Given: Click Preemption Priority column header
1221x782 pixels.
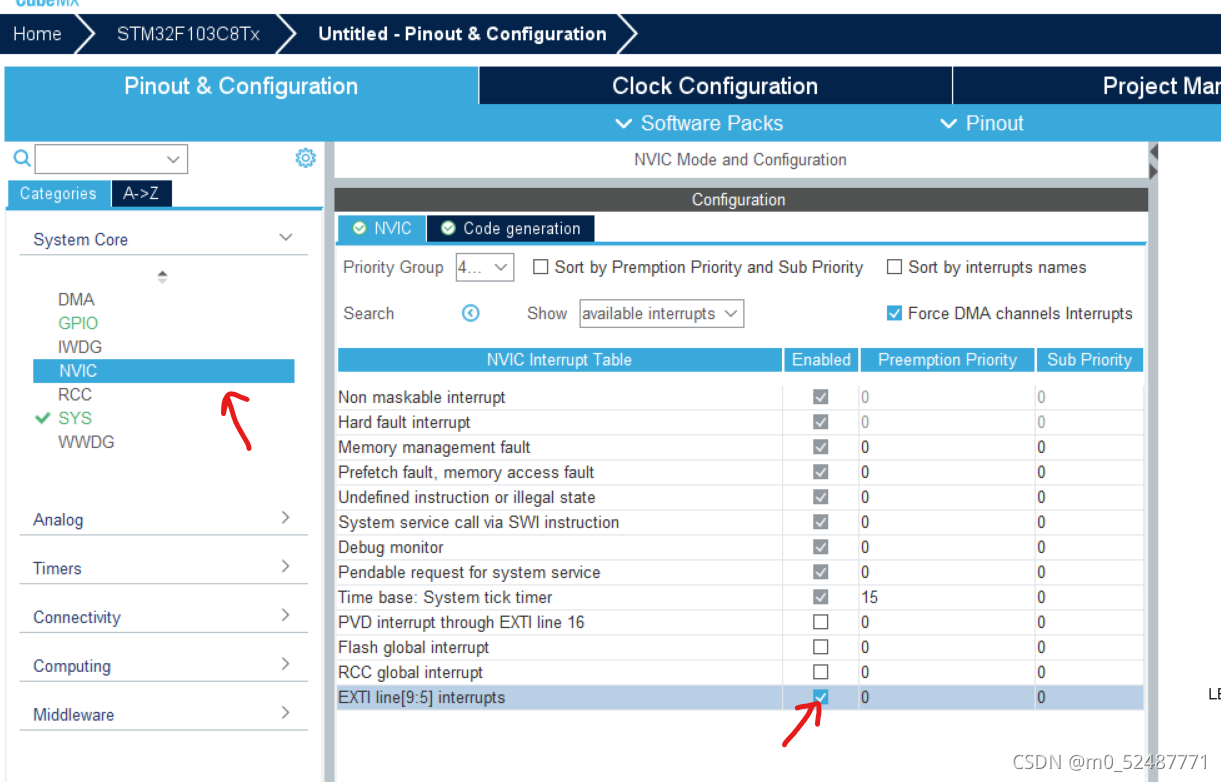Looking at the screenshot, I should coord(947,360).
